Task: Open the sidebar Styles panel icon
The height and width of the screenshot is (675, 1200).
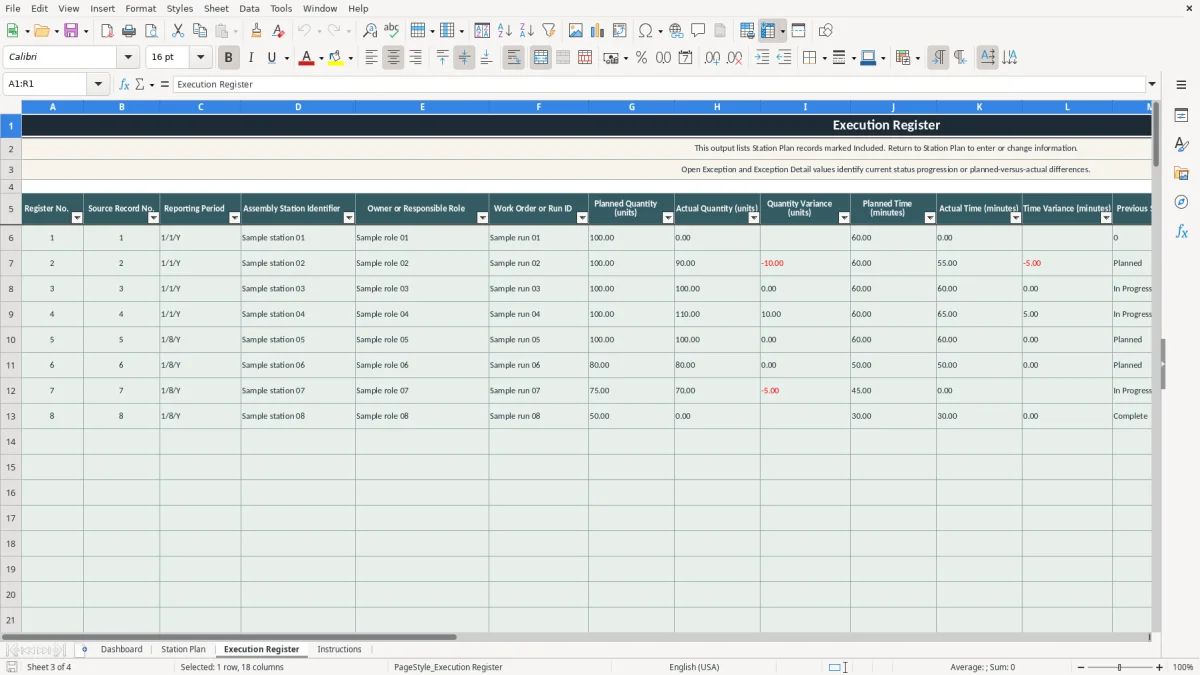Action: (x=1181, y=145)
